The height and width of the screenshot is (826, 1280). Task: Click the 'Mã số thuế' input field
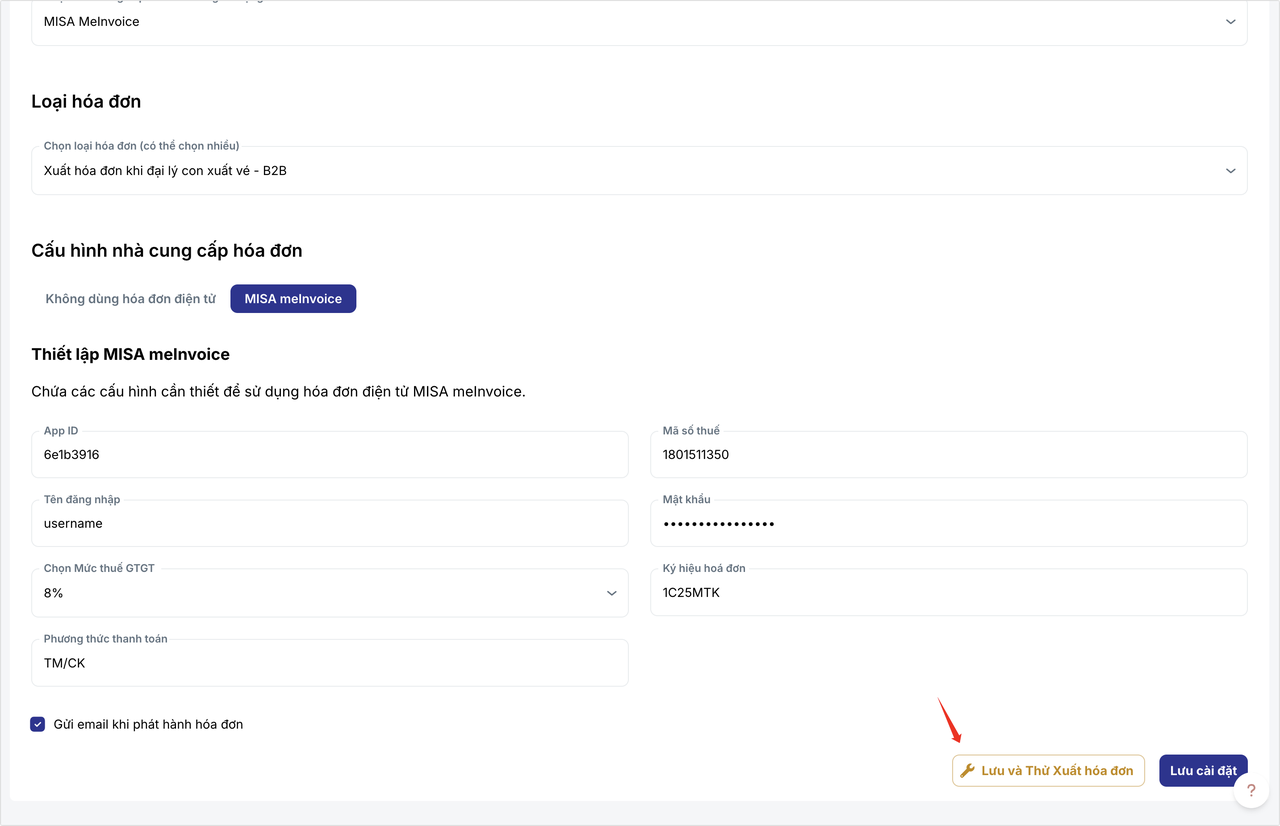click(x=949, y=455)
